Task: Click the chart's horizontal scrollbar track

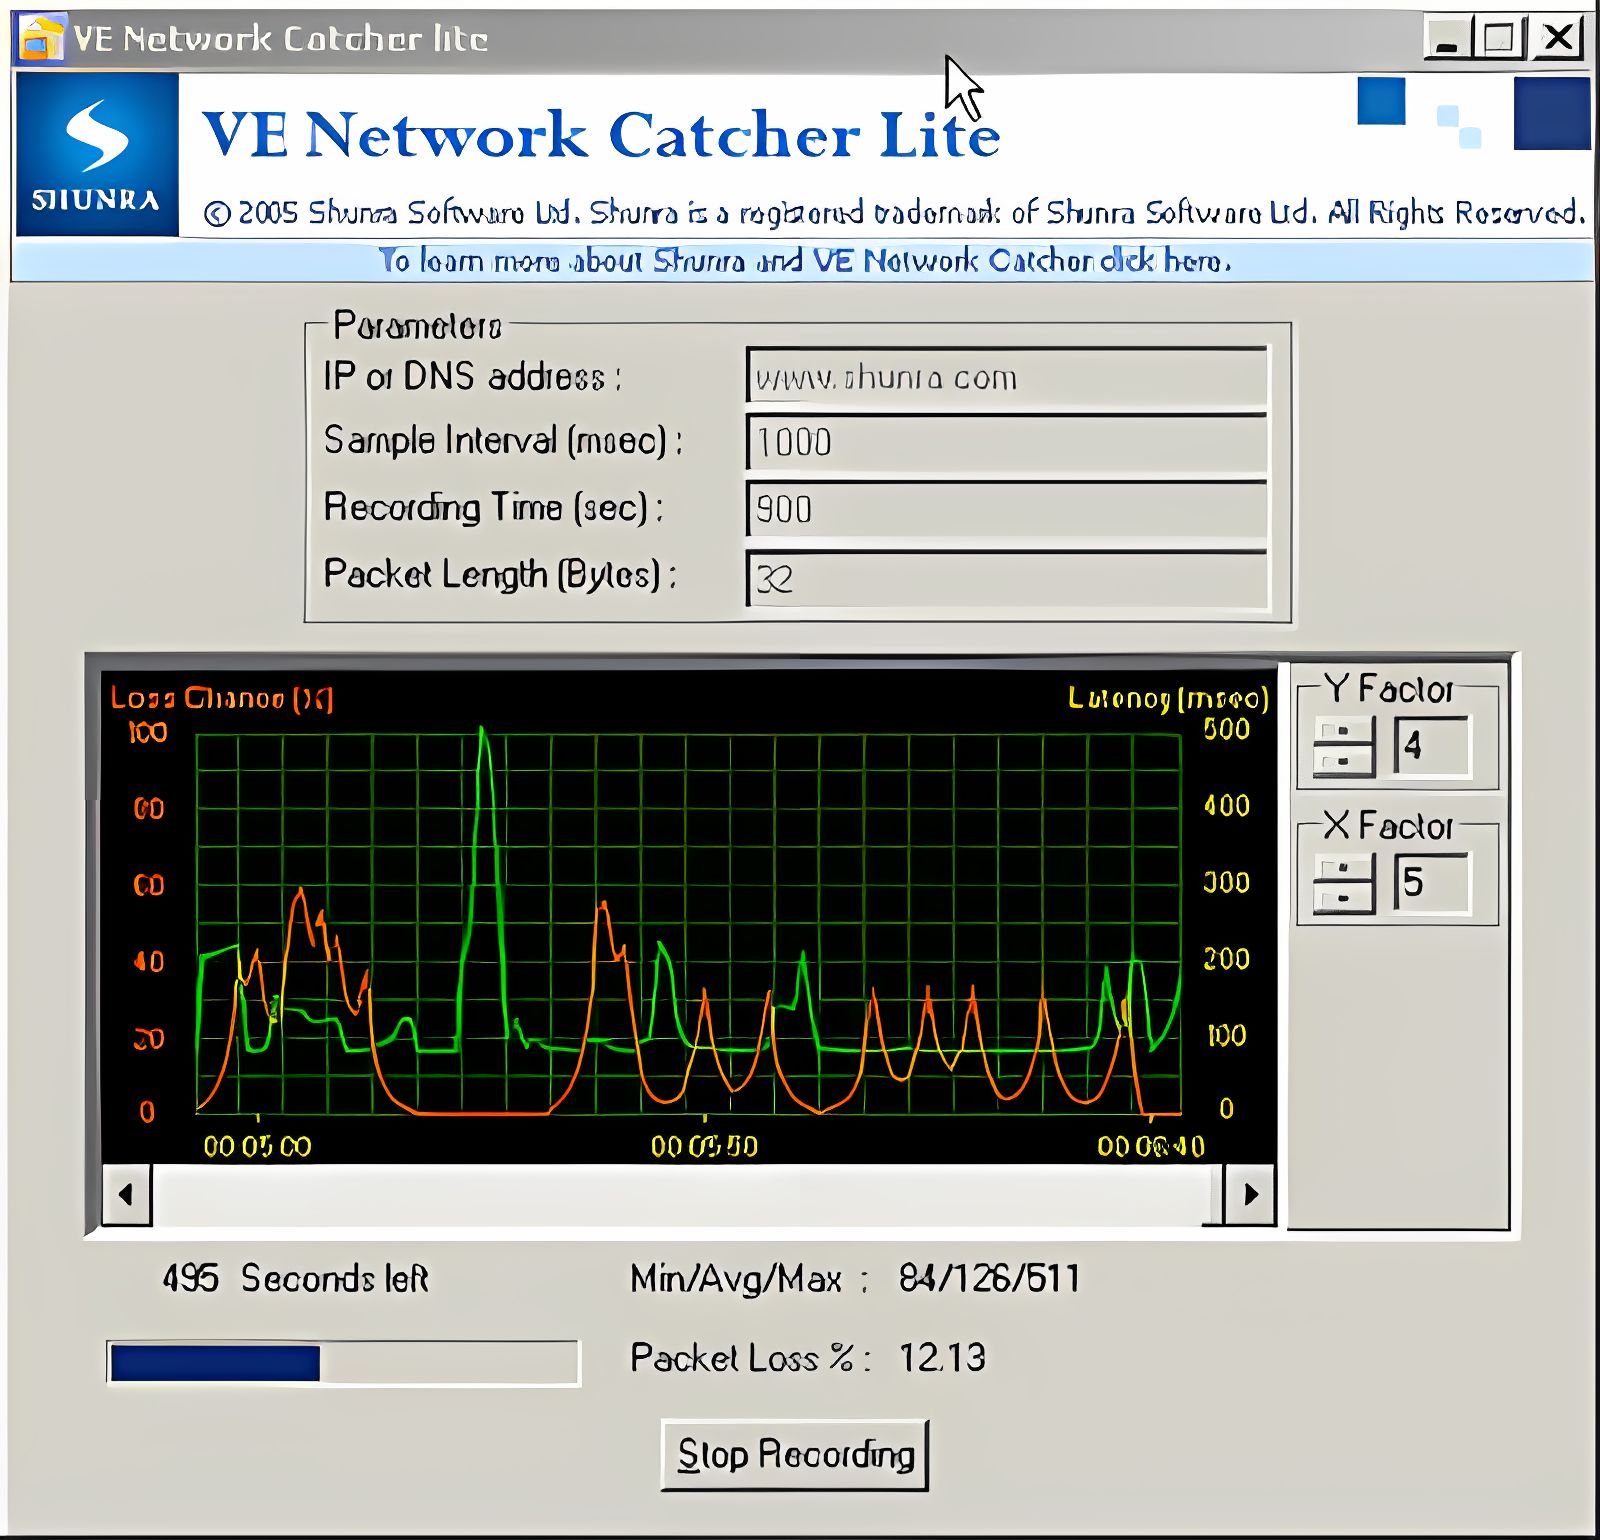Action: tap(688, 1194)
